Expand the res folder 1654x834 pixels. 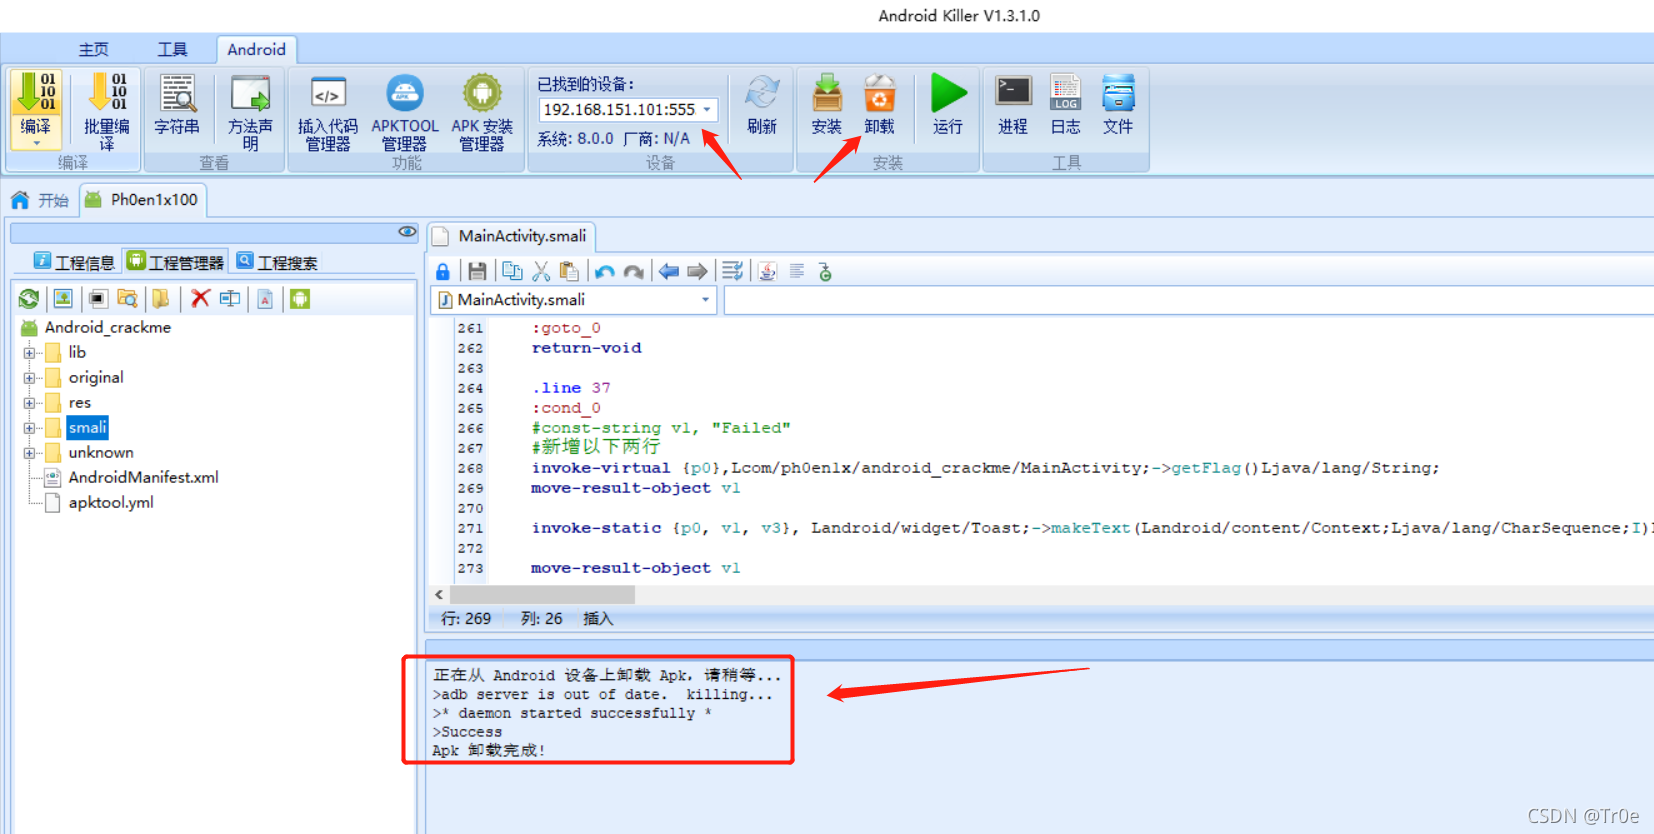pyautogui.click(x=29, y=403)
